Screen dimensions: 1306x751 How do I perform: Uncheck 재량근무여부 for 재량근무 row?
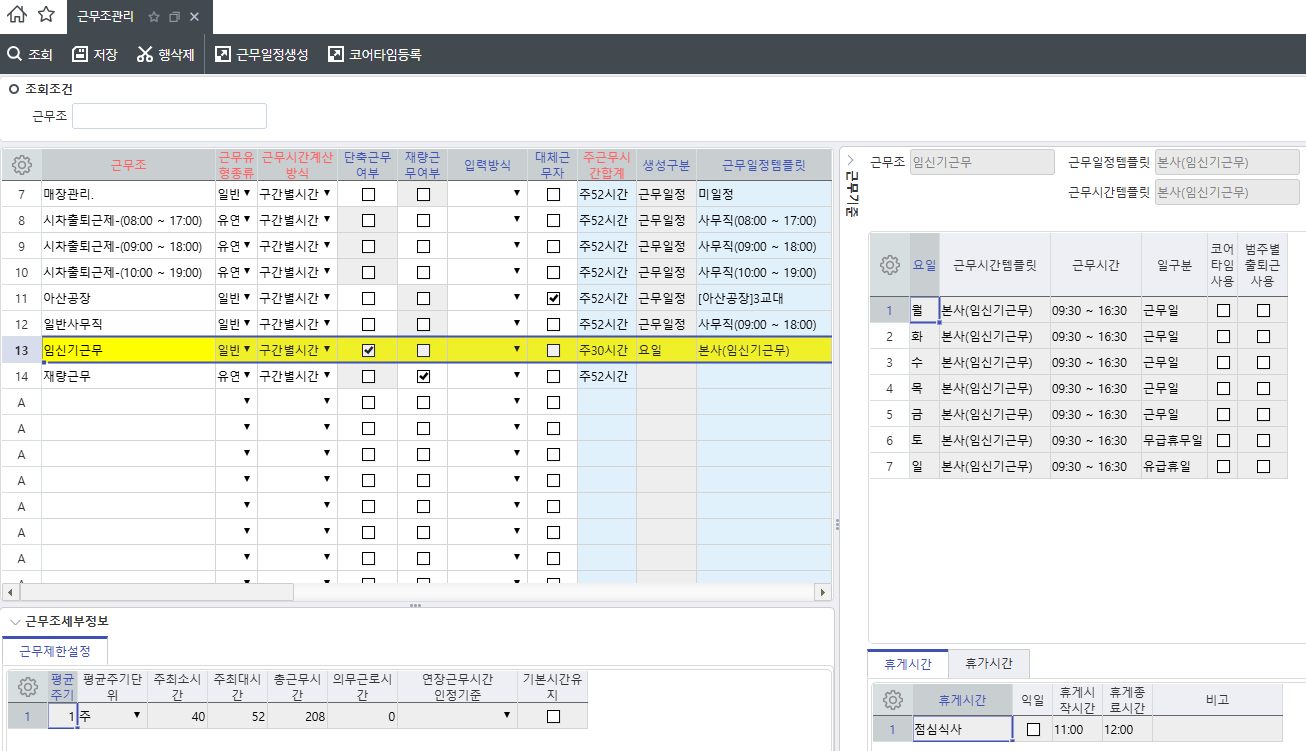(423, 376)
